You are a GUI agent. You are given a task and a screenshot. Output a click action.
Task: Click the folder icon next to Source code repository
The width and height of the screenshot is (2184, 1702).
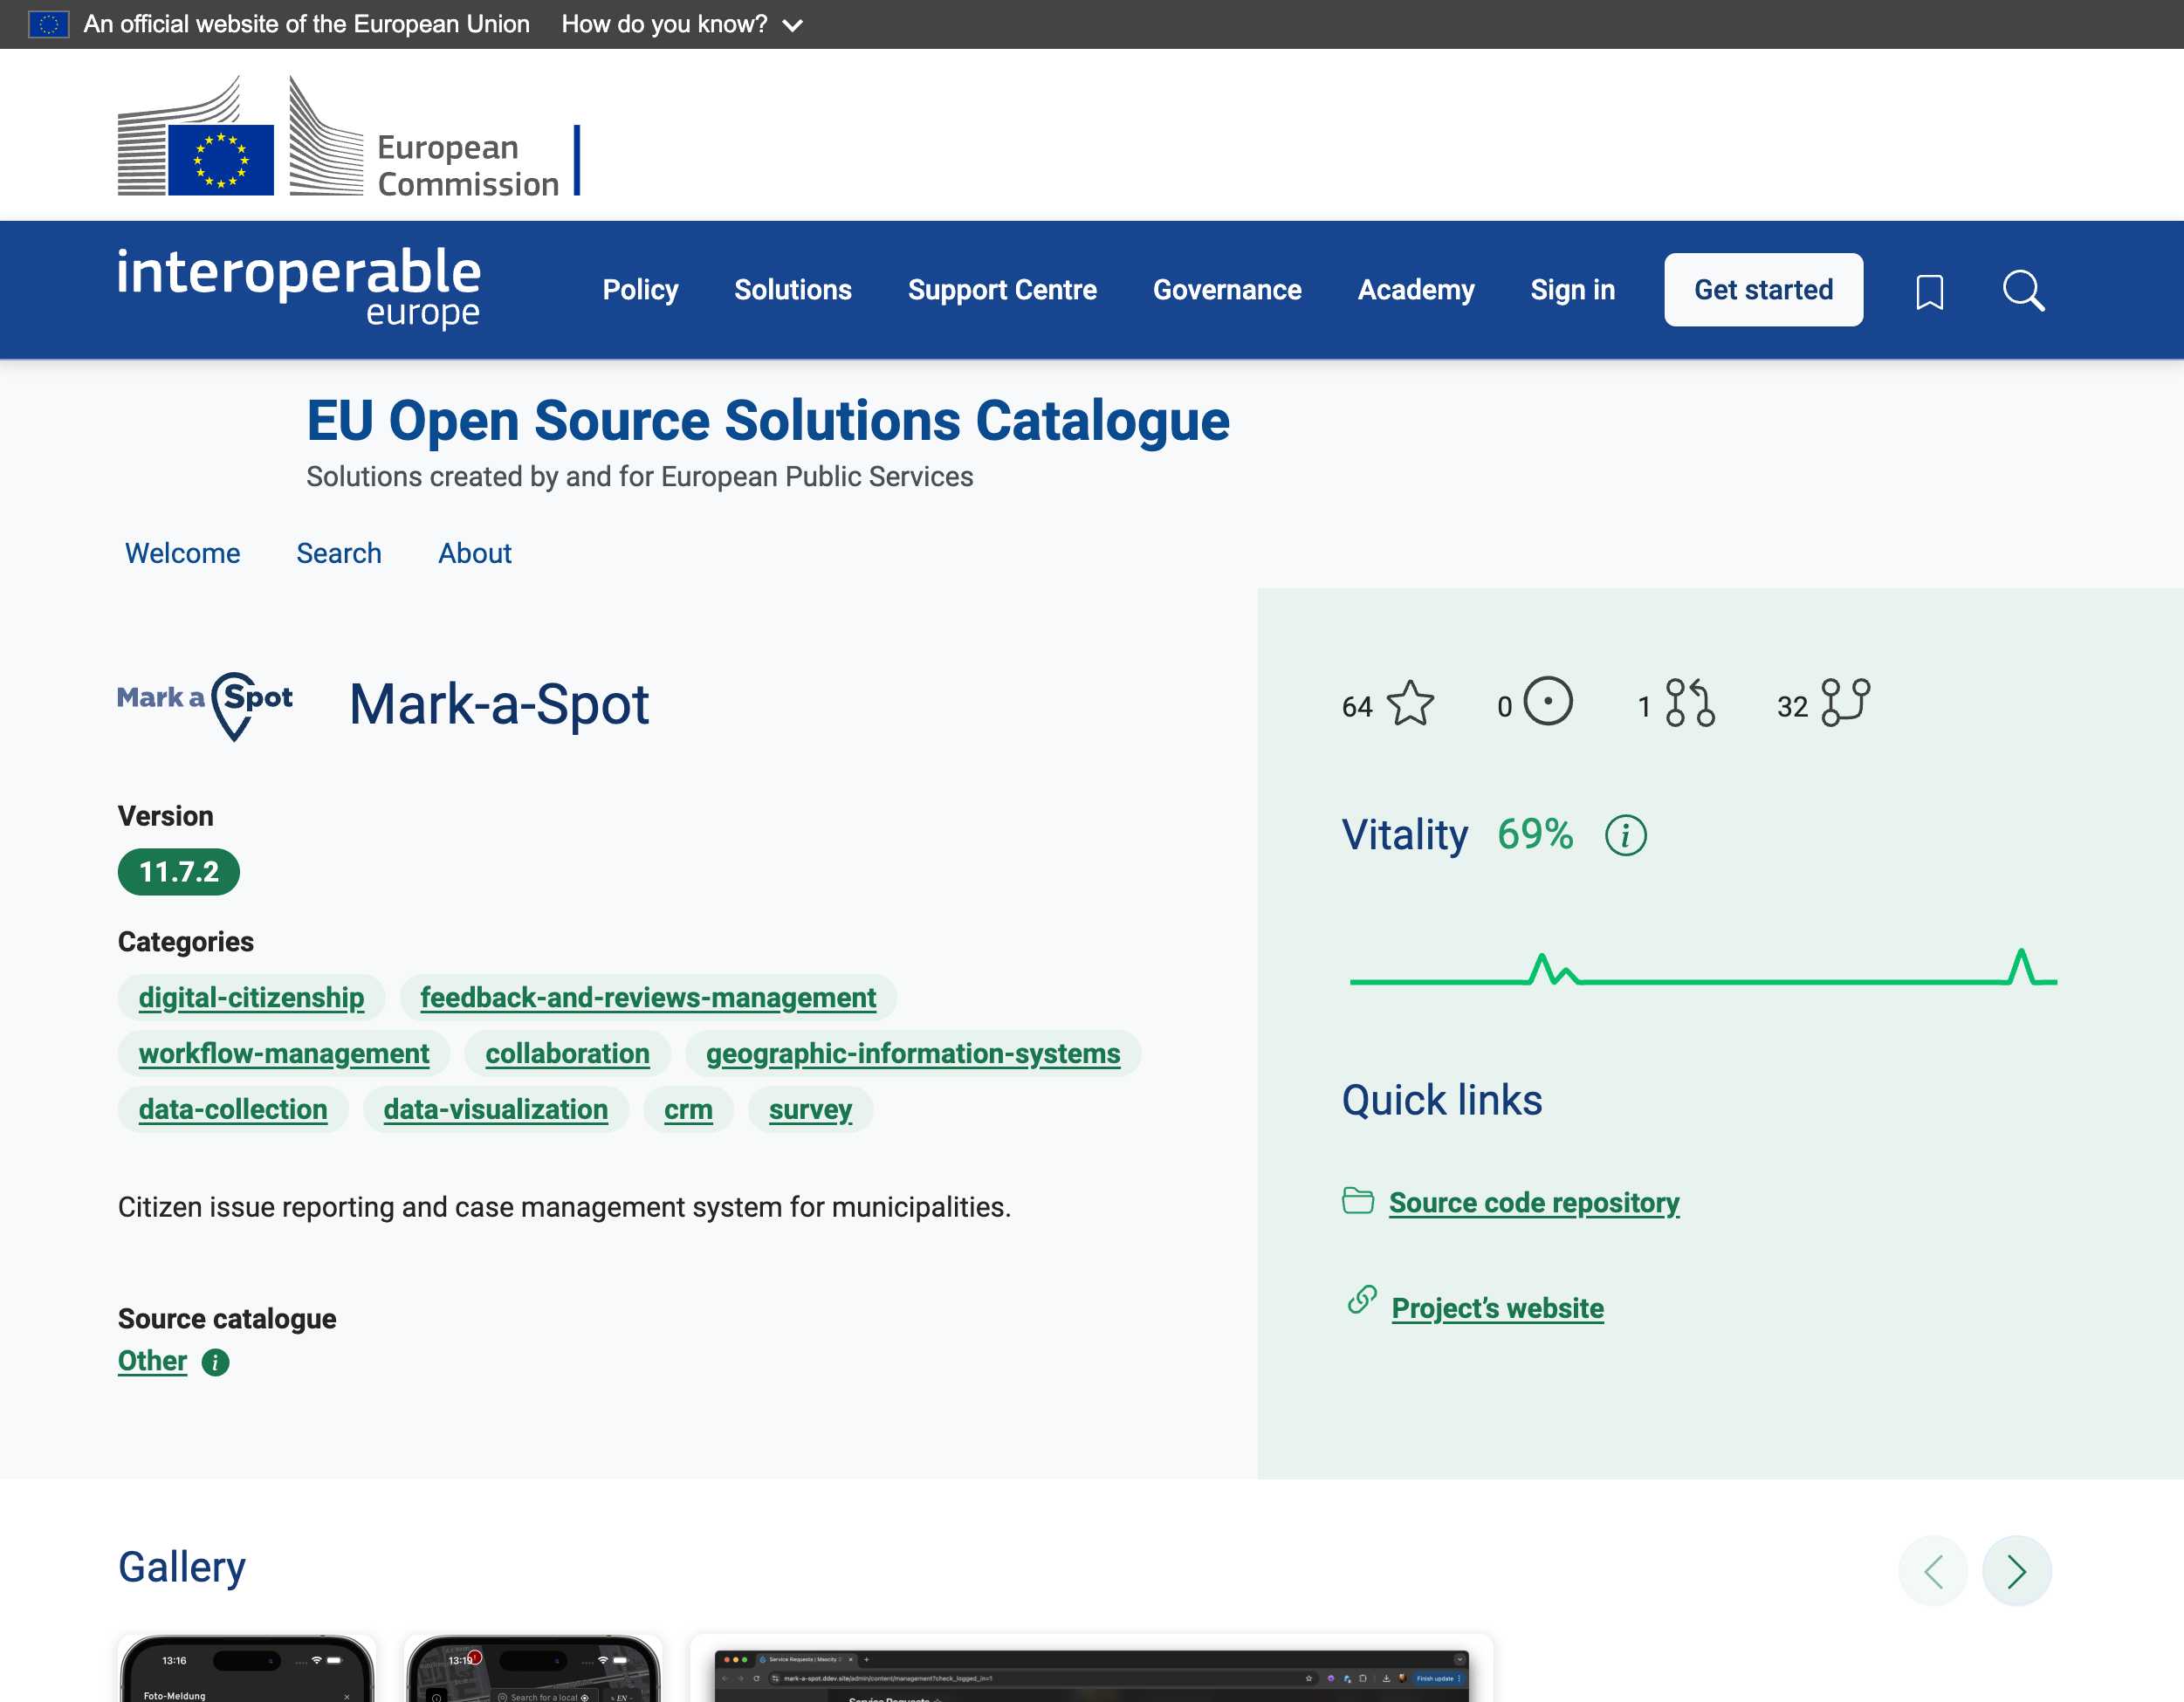(x=1358, y=1202)
